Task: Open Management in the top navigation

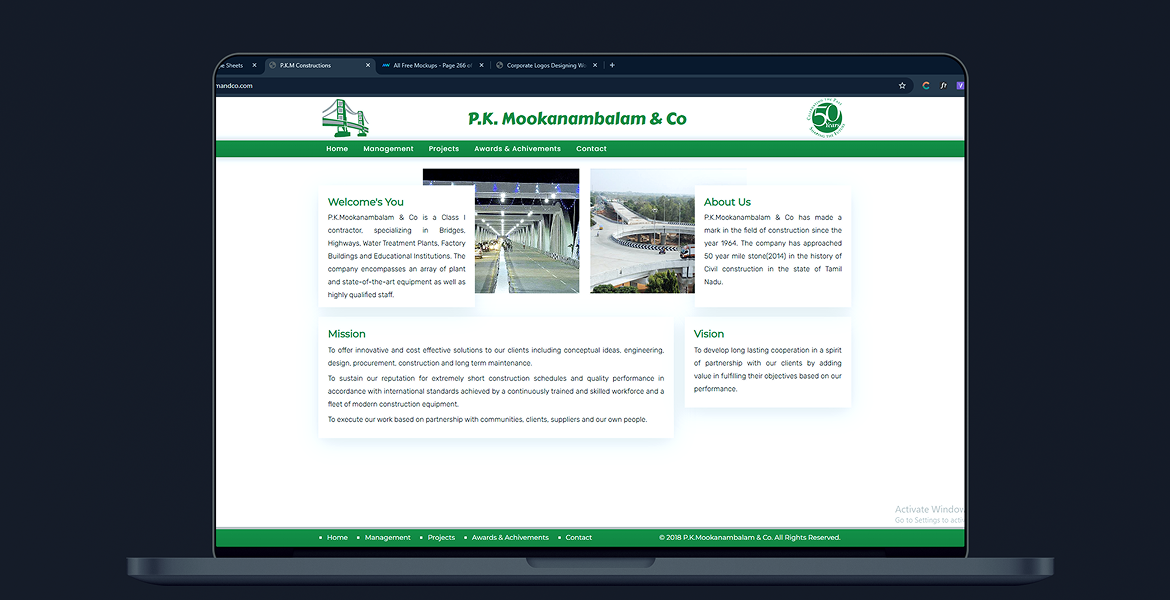Action: pos(388,149)
